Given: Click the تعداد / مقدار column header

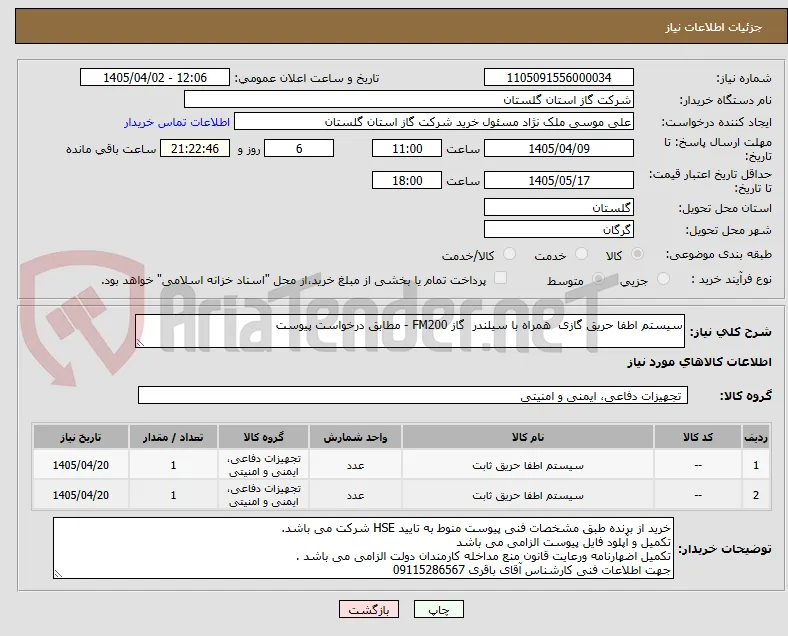Looking at the screenshot, I should point(173,437).
